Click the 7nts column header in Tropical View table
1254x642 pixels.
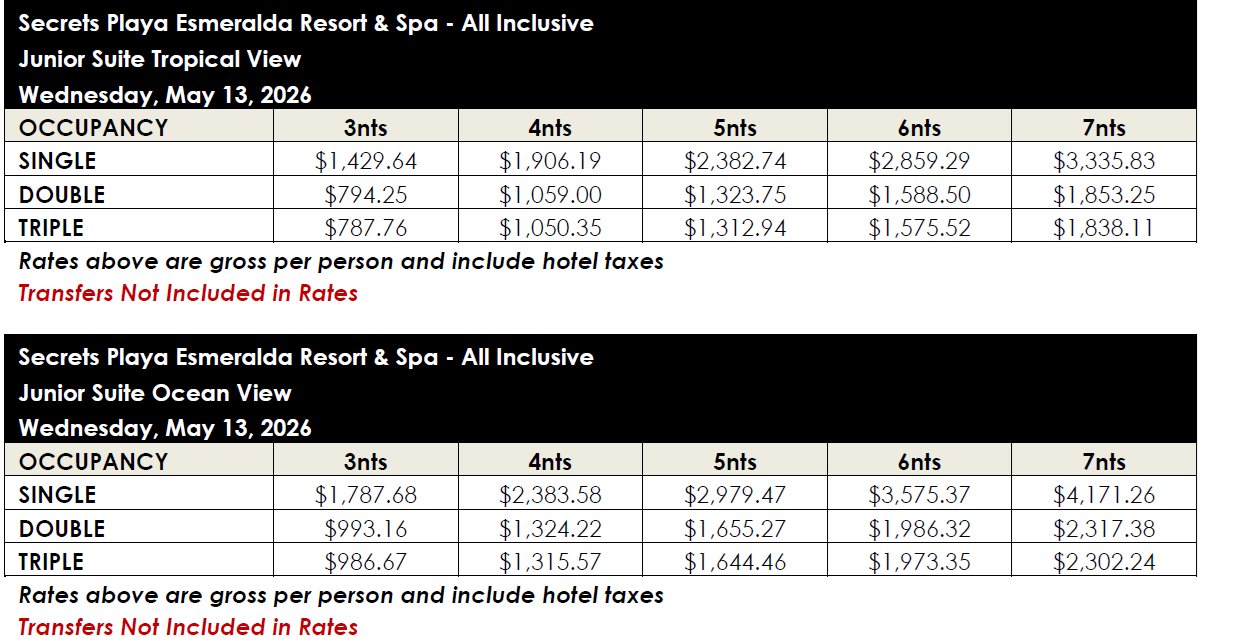[x=1104, y=128]
